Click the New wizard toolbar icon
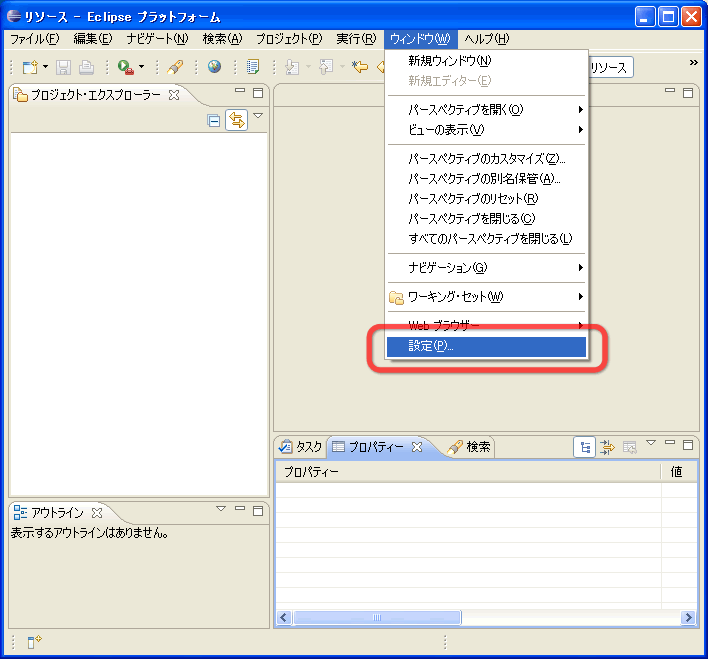708x659 pixels. click(30, 67)
